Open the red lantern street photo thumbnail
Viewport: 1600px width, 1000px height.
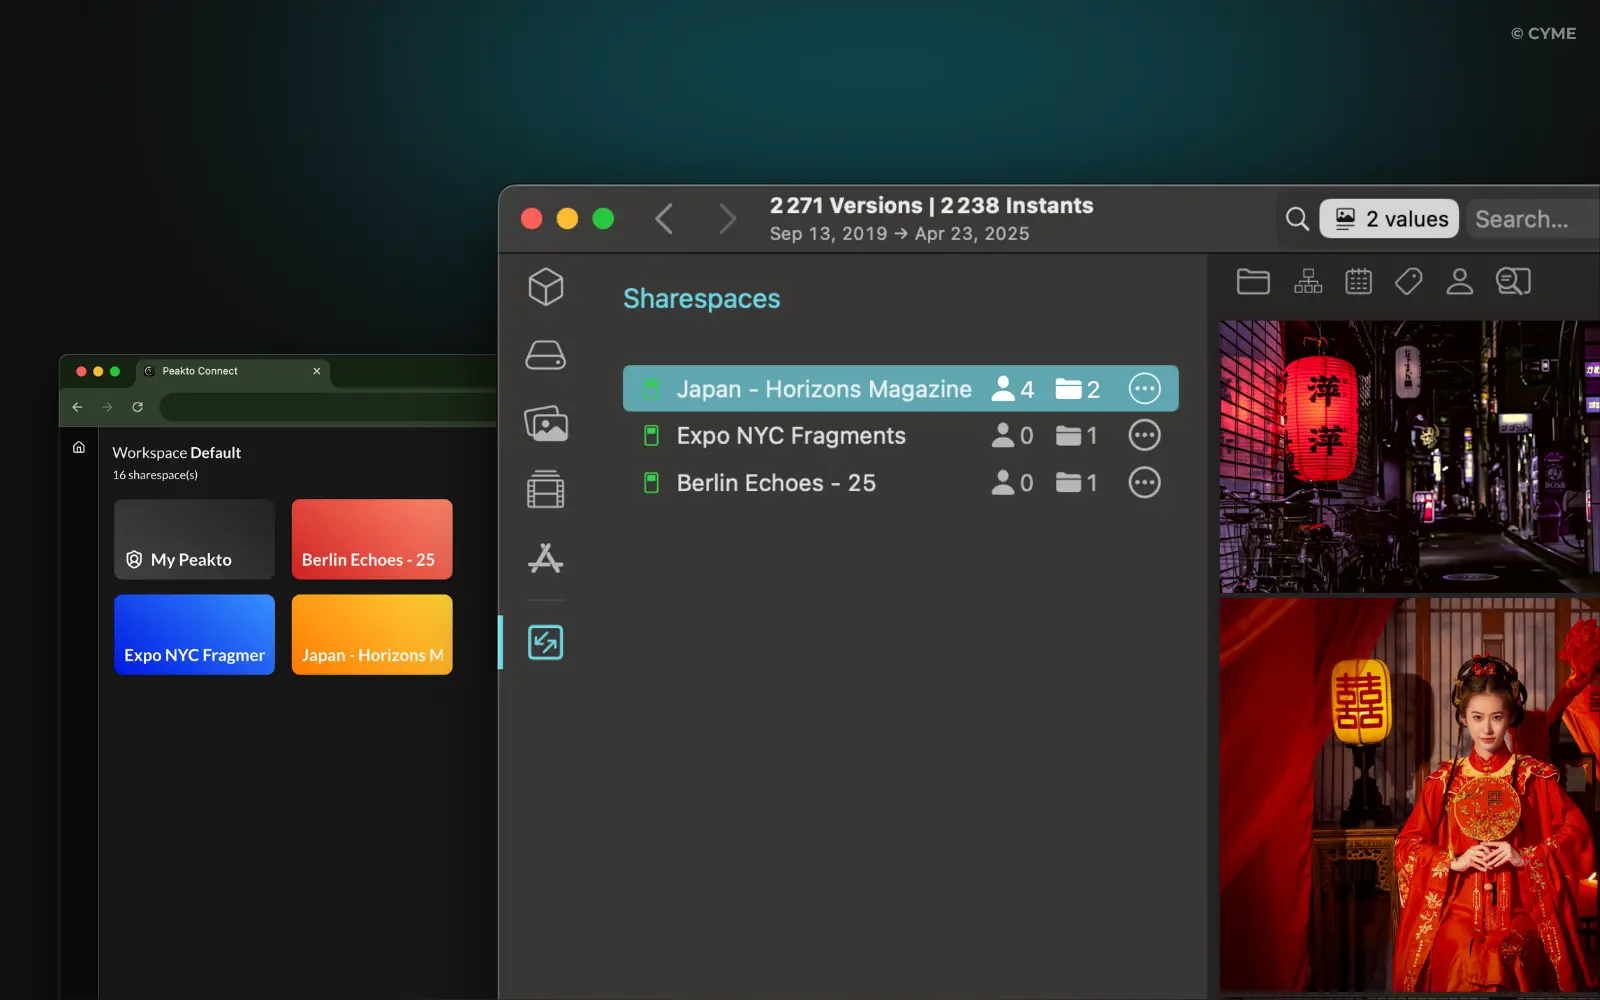[1408, 456]
